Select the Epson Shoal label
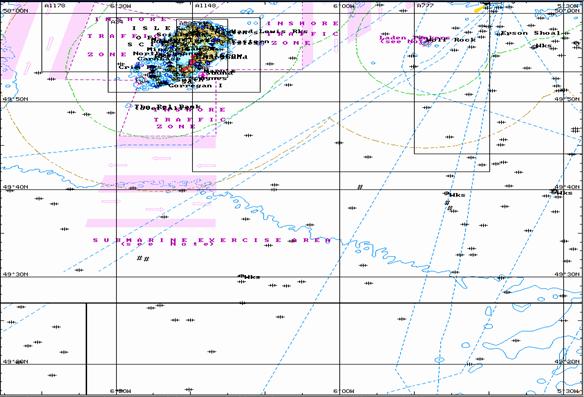584x397 pixels. [x=530, y=33]
